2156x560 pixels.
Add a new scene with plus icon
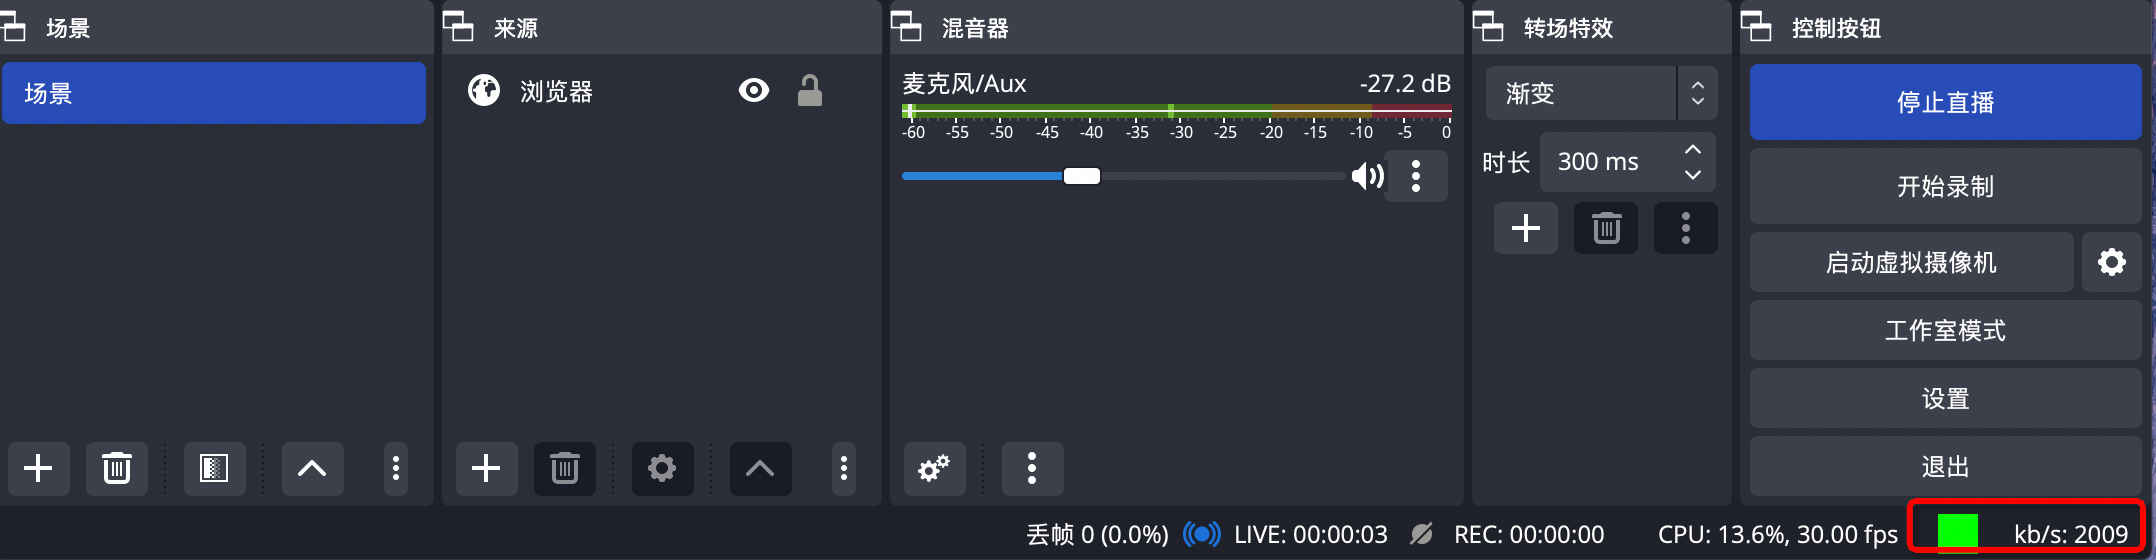(x=38, y=469)
